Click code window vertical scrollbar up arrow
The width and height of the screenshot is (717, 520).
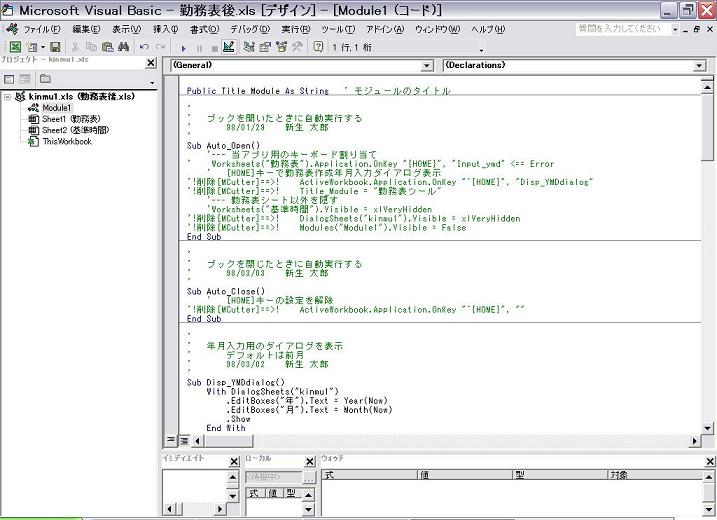[707, 87]
